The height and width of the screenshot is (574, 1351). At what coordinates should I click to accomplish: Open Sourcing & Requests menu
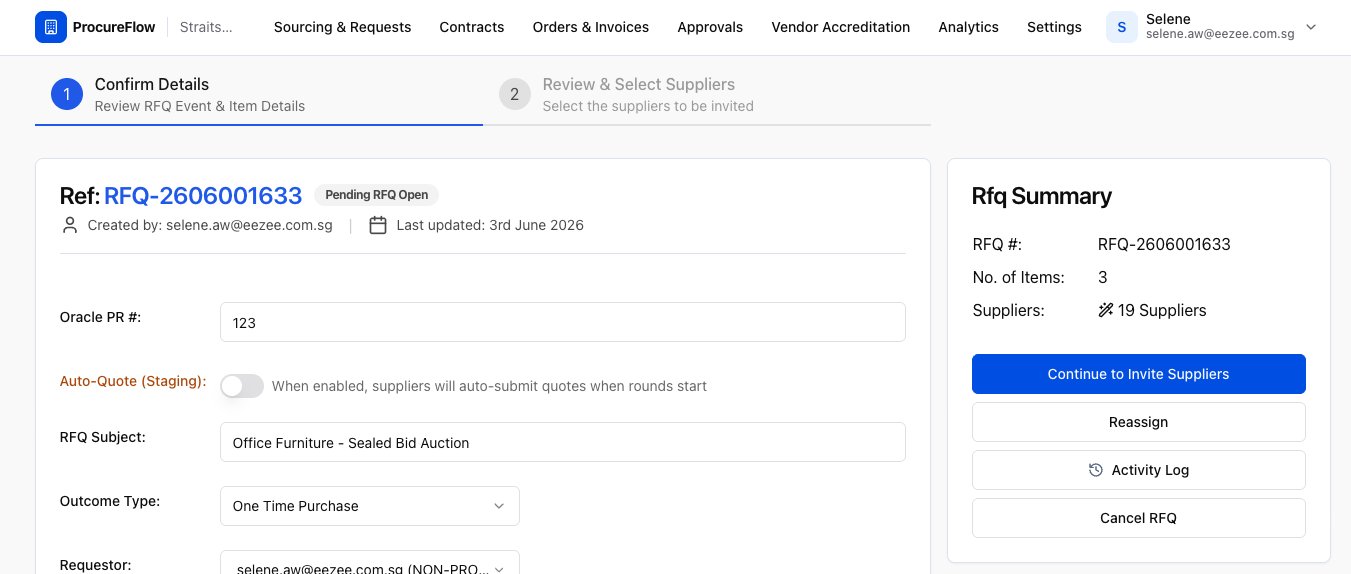(x=343, y=27)
